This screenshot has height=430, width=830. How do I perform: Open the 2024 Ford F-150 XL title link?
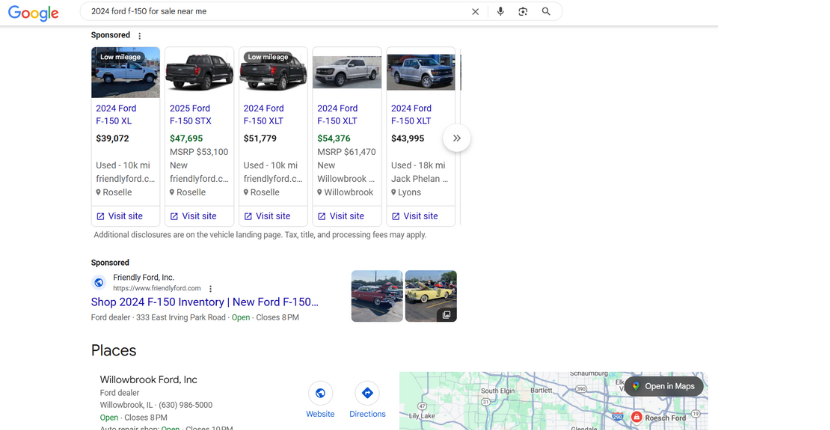[x=116, y=114]
